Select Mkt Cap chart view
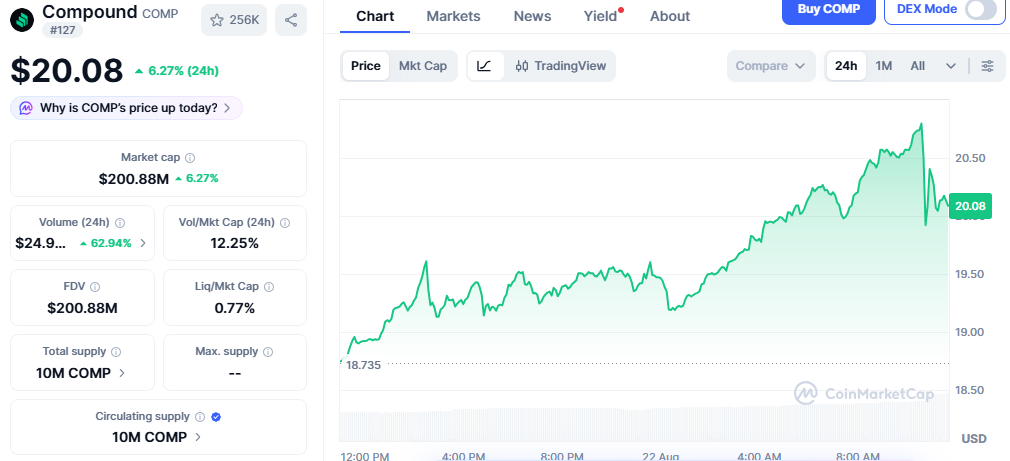Image resolution: width=1010 pixels, height=461 pixels. pos(423,66)
